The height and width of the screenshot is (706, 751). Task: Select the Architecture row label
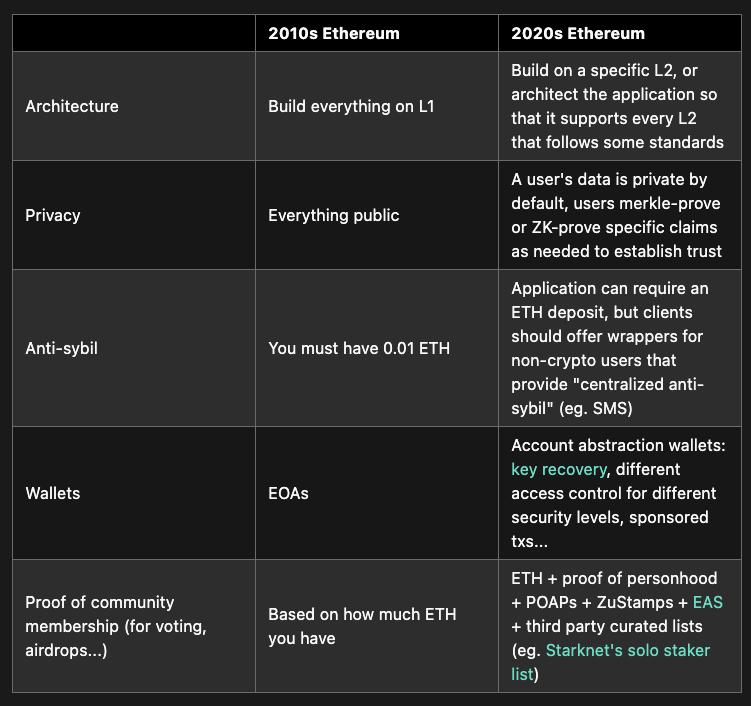click(72, 106)
